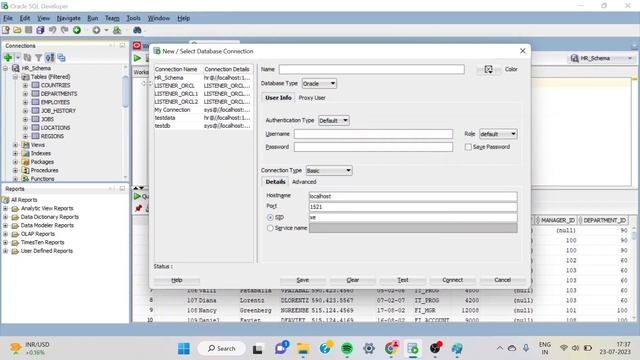Image resolution: width=640 pixels, height=360 pixels.
Task: Click the binoculars Find DB Object icon
Action: [x=137, y=30]
